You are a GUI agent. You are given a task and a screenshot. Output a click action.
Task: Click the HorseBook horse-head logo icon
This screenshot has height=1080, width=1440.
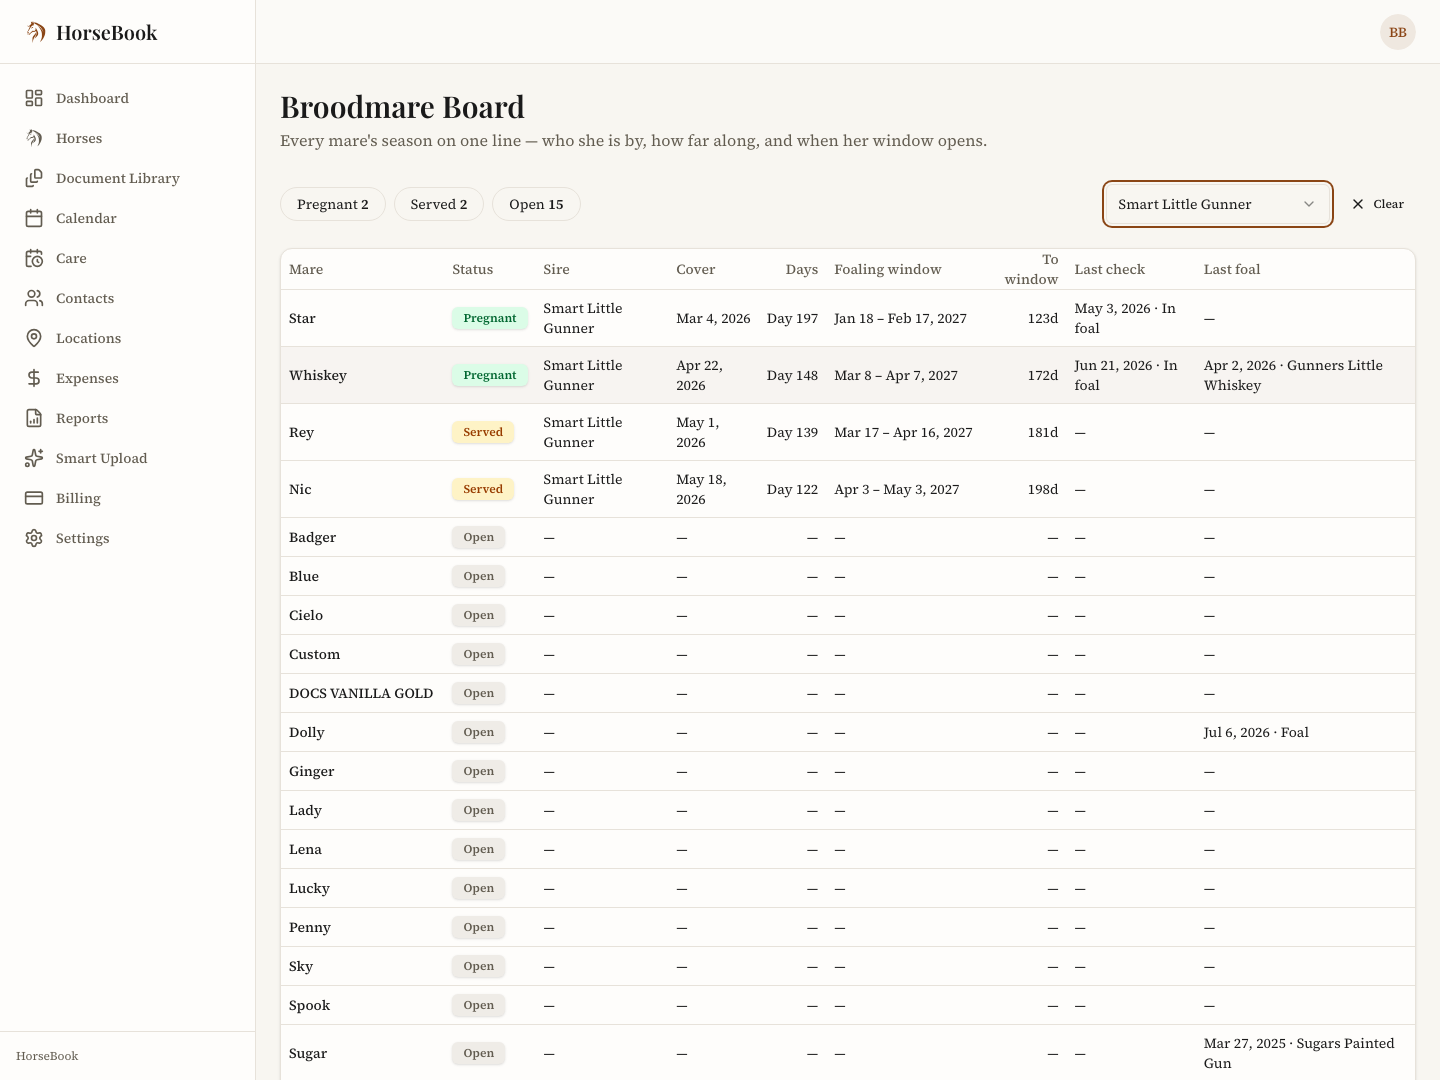pos(36,32)
